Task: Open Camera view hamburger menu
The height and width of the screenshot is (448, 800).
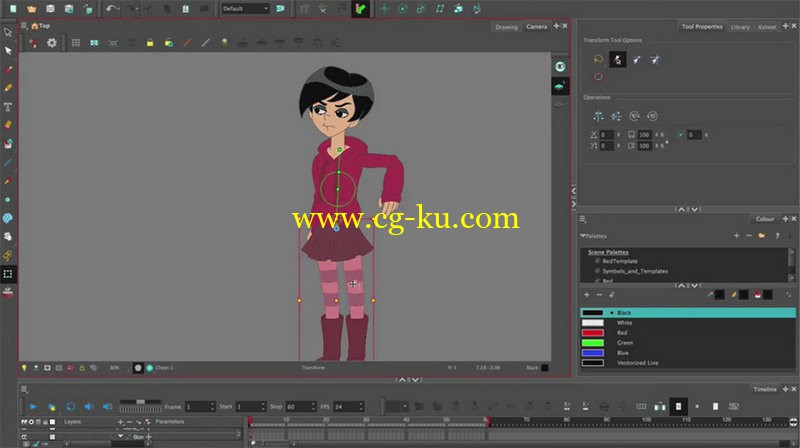Action: coord(24,26)
